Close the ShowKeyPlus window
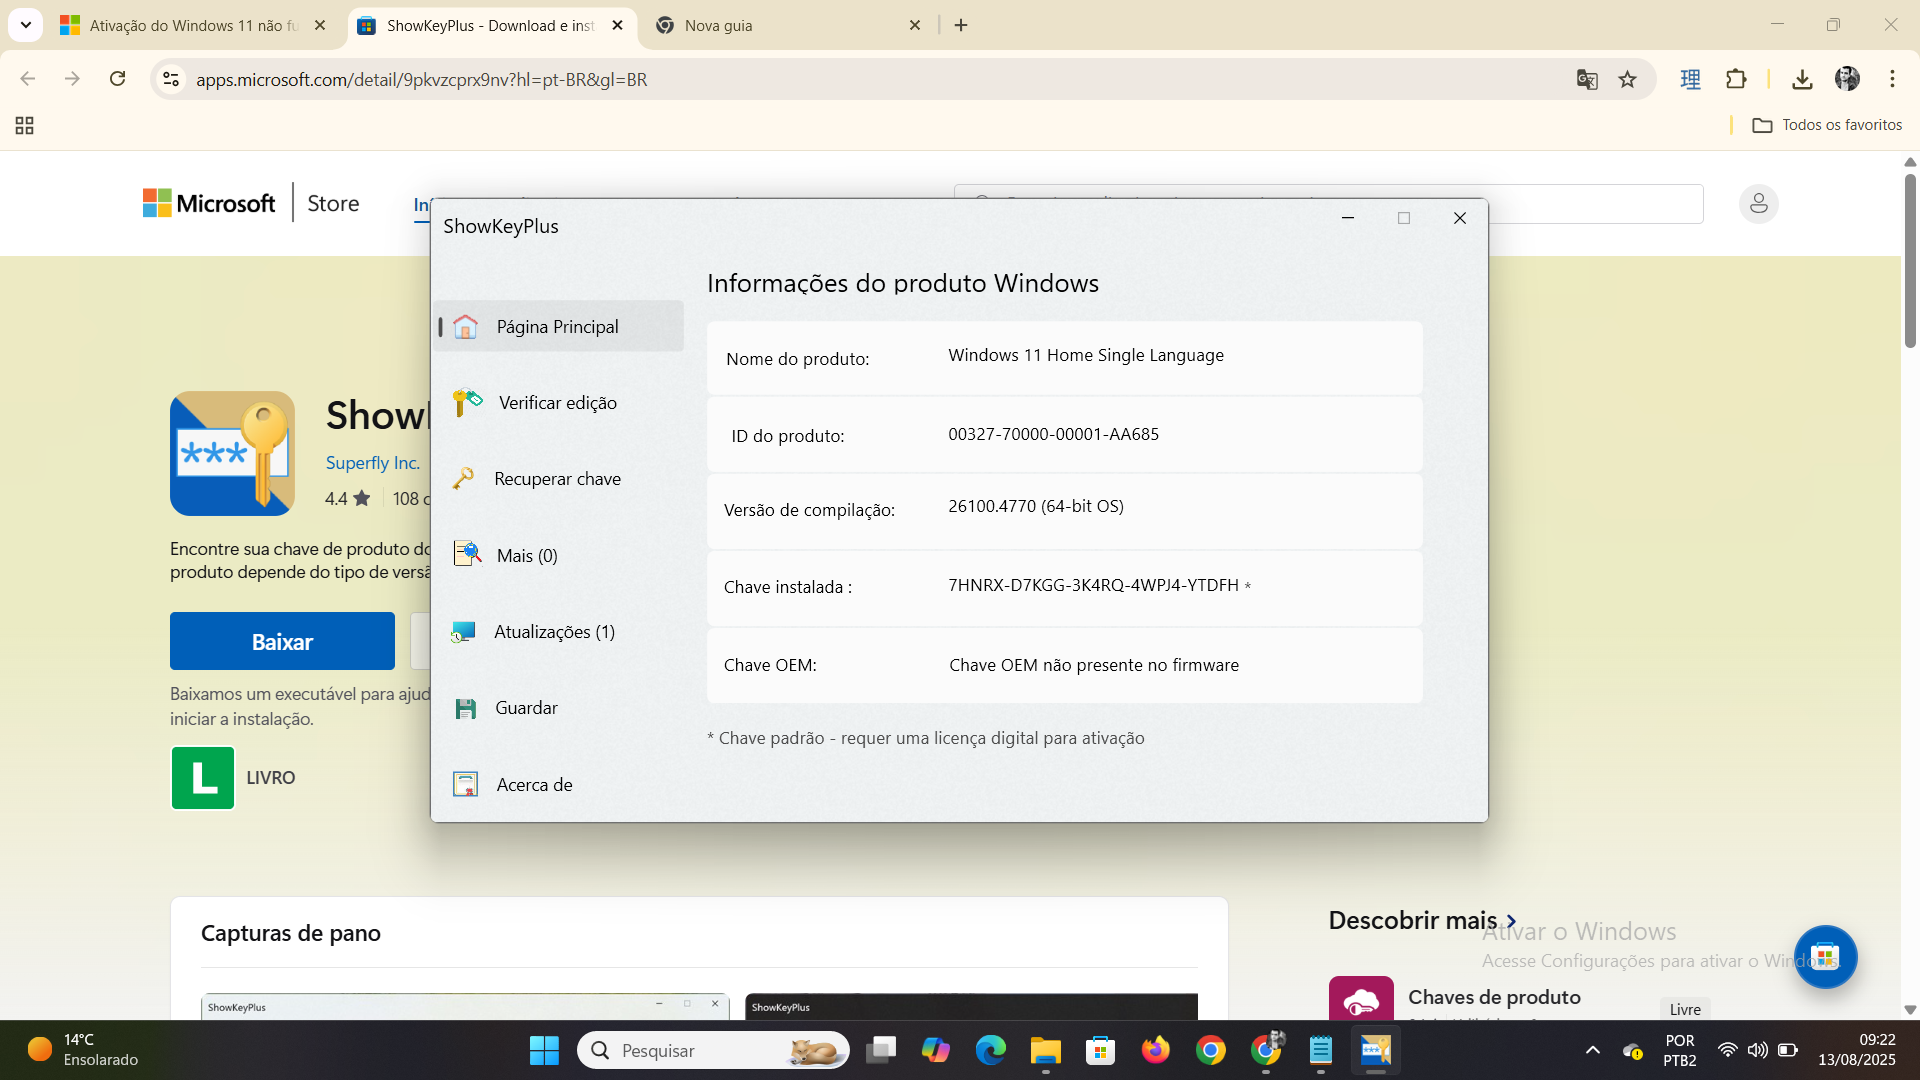1920x1080 pixels. 1460,218
